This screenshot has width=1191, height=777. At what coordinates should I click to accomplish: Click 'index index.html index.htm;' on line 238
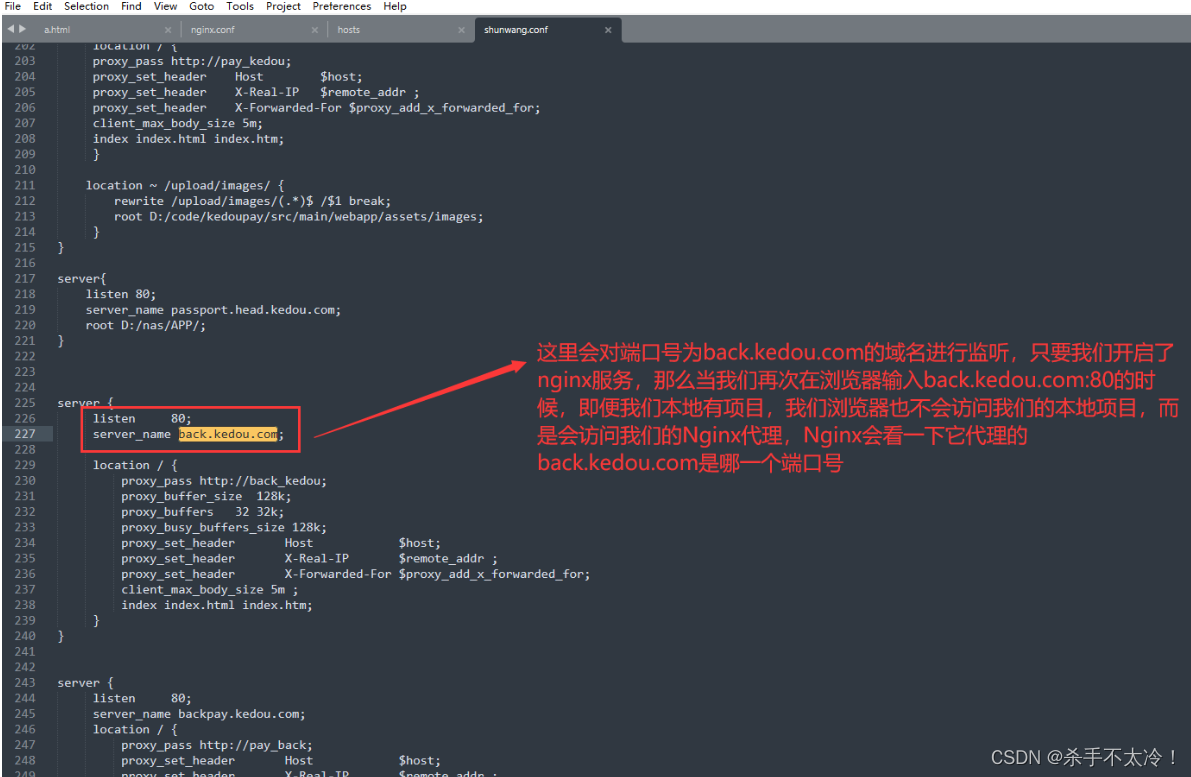(216, 605)
